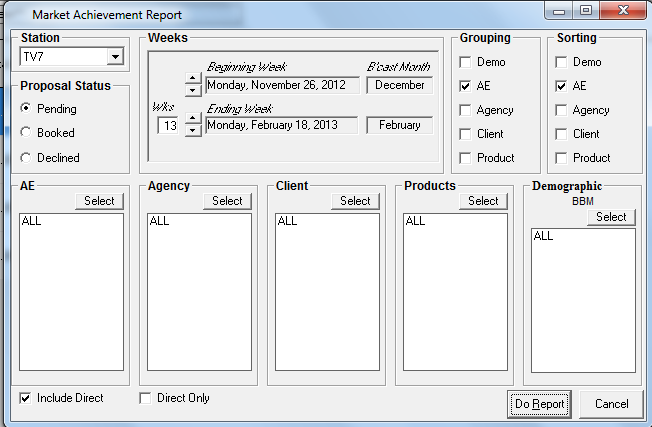Select the Pending proposal status
The image size is (652, 427).
[26, 109]
